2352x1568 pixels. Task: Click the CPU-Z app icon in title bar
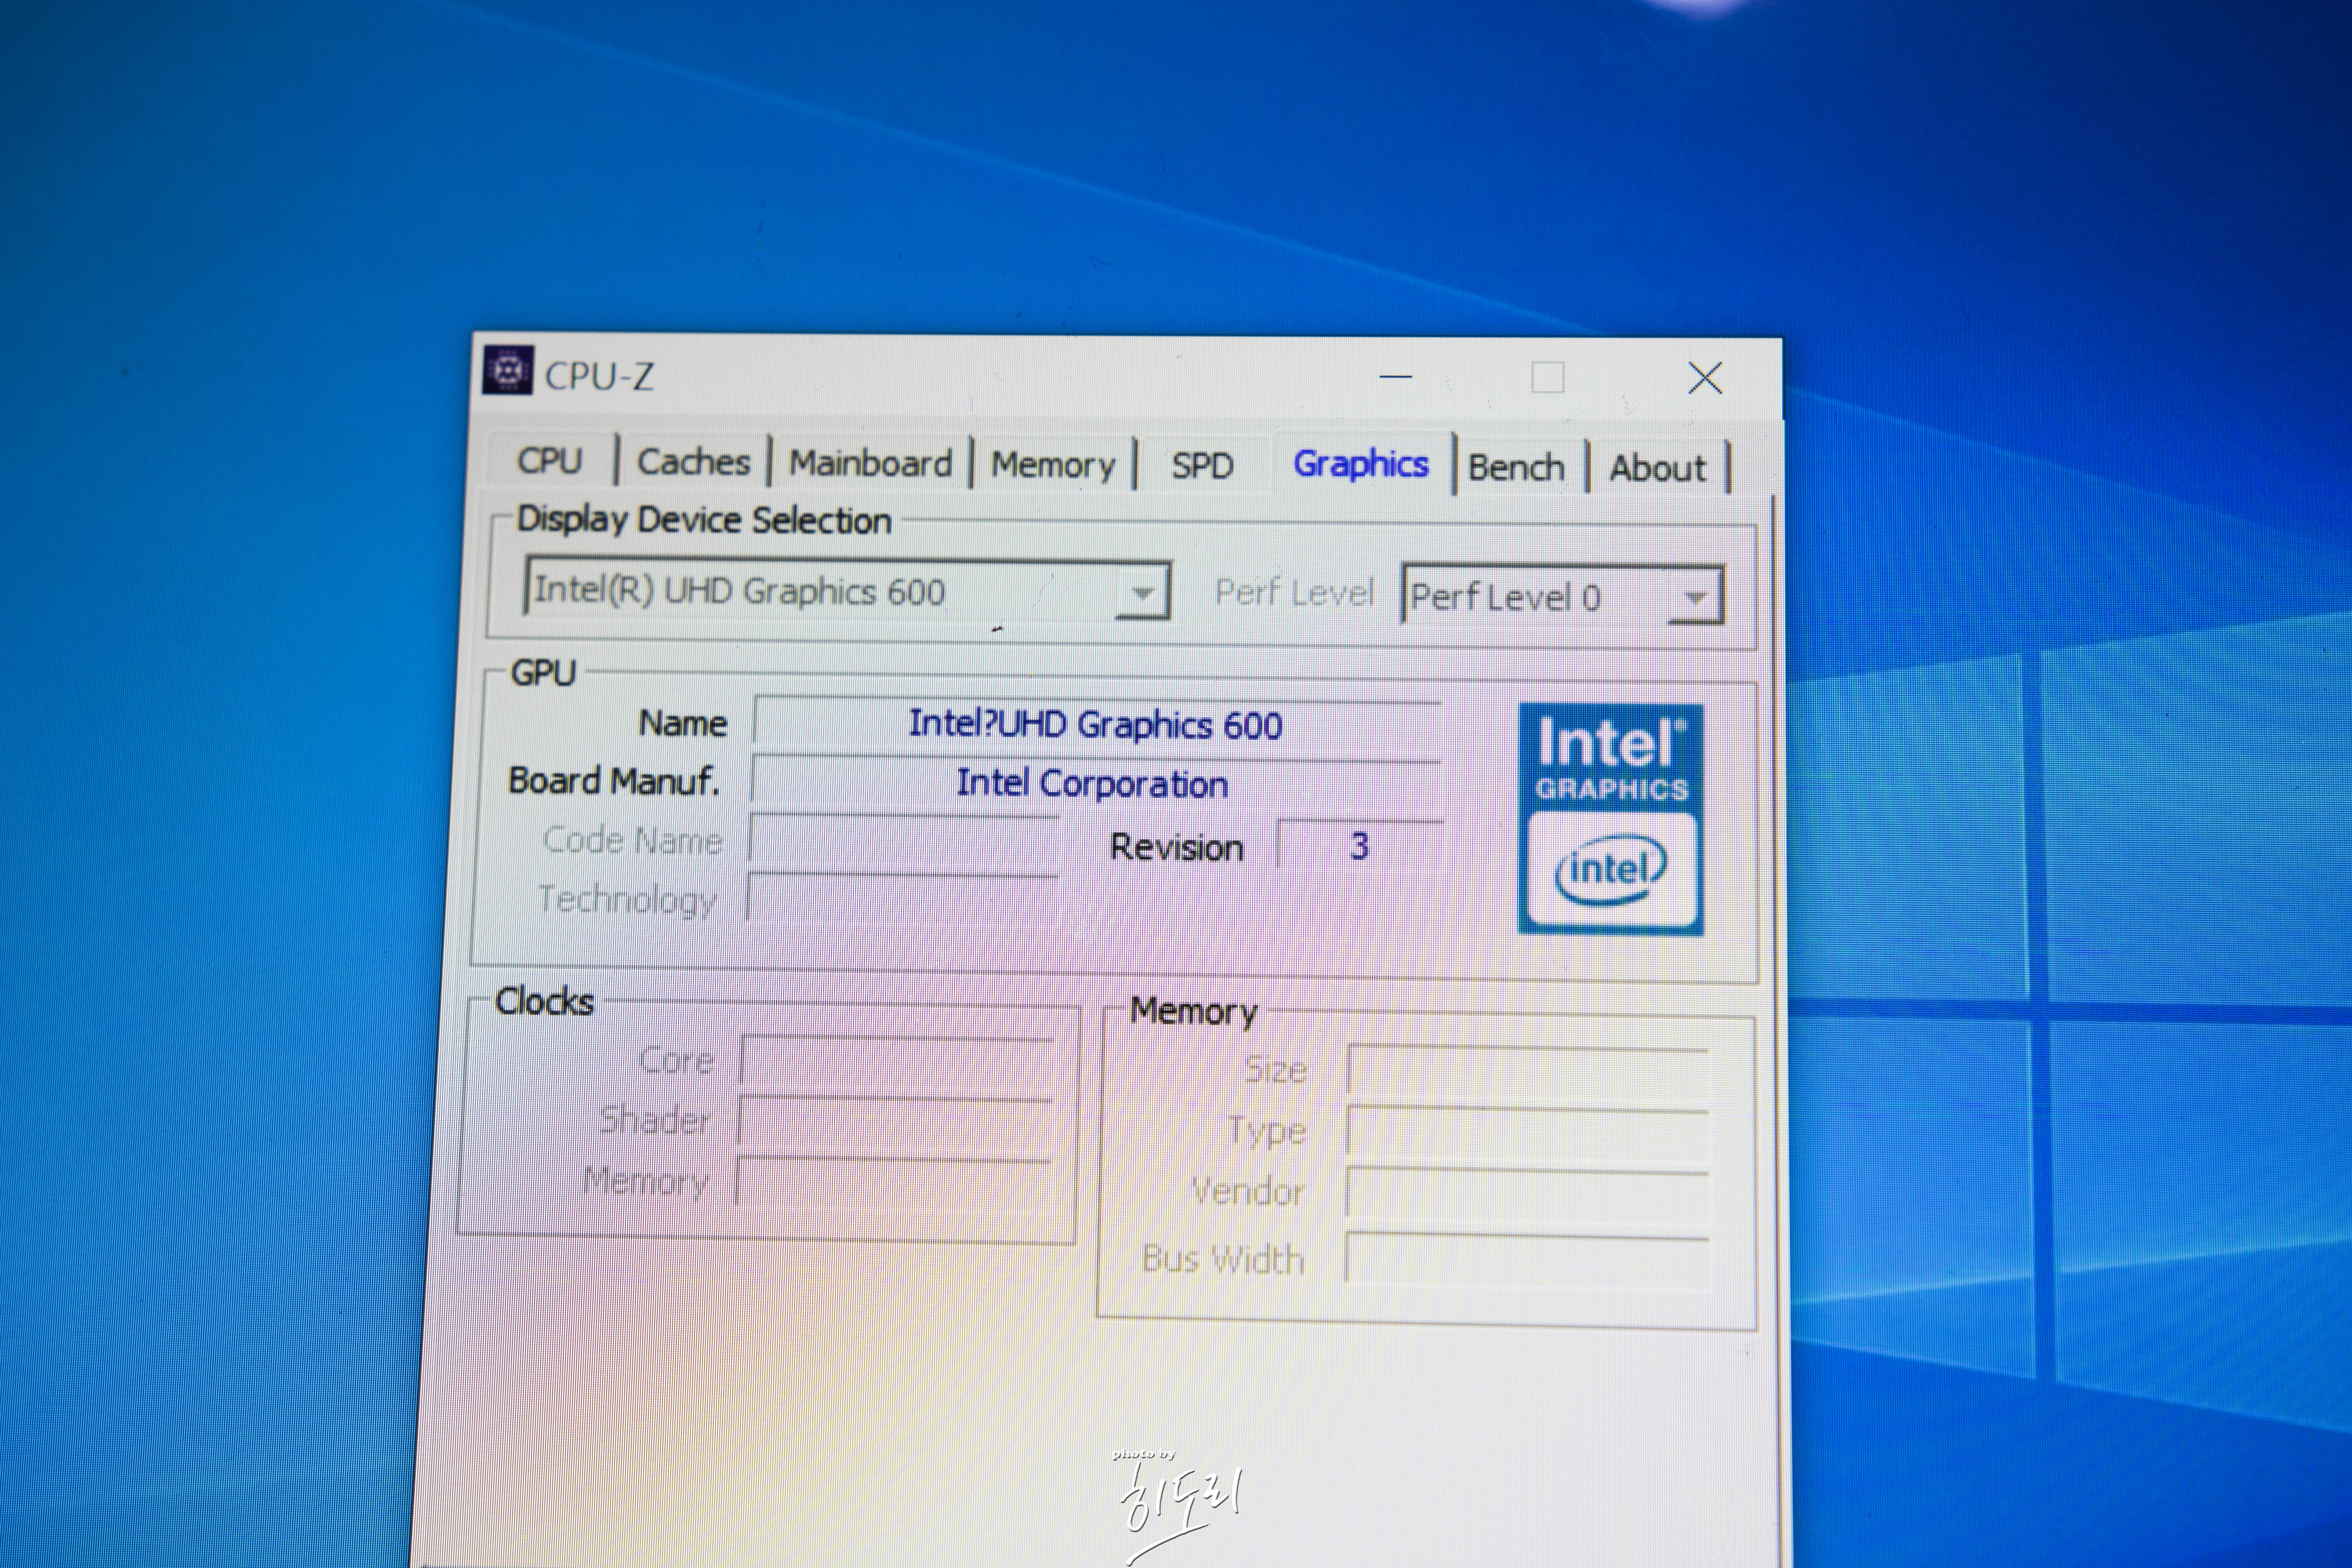point(508,371)
